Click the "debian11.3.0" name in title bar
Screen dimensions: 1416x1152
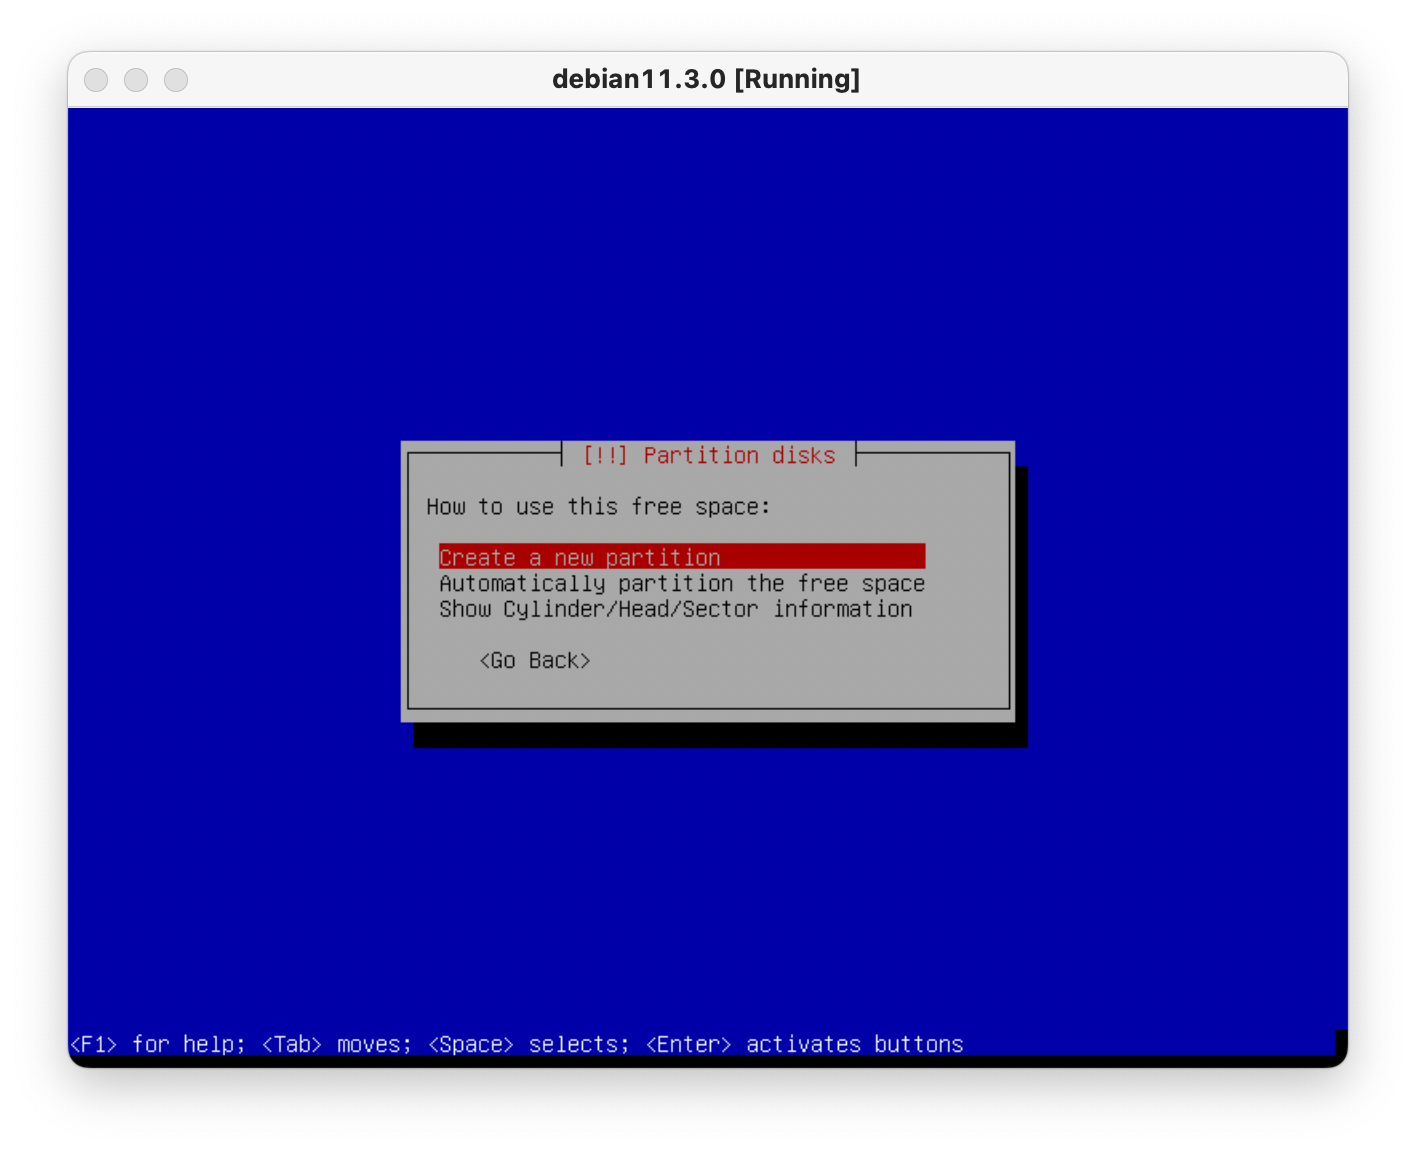point(638,79)
